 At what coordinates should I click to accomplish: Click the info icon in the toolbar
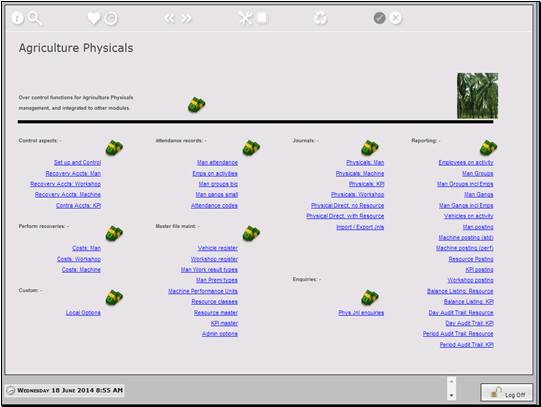click(18, 18)
